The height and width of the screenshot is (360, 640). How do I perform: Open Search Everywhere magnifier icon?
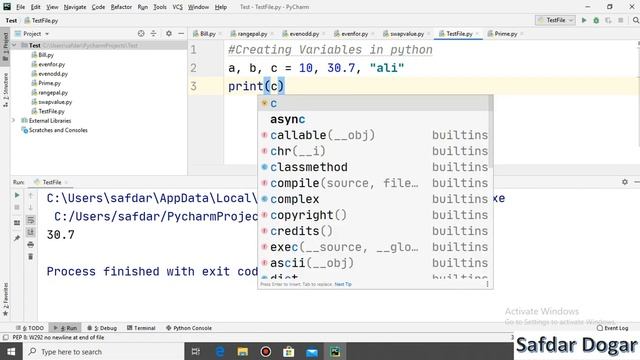point(636,20)
